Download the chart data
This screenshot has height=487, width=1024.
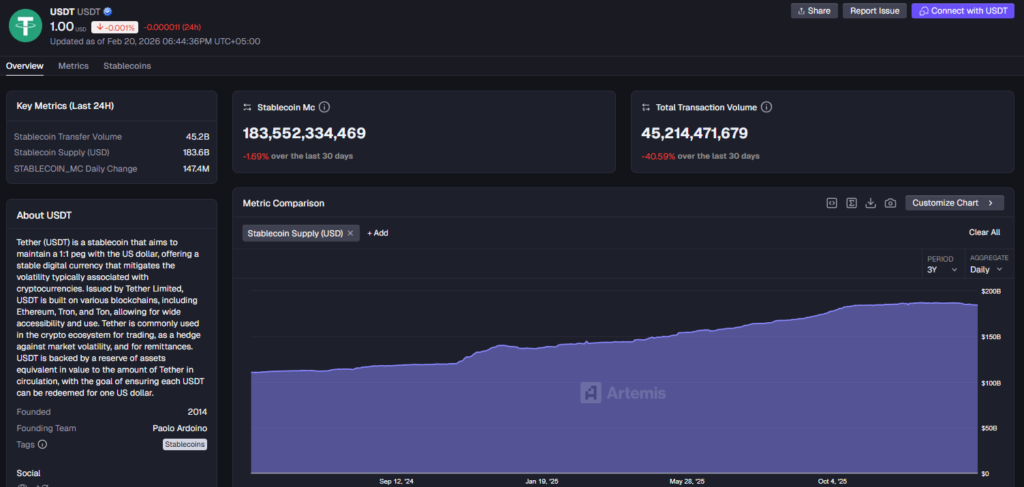pyautogui.click(x=870, y=203)
